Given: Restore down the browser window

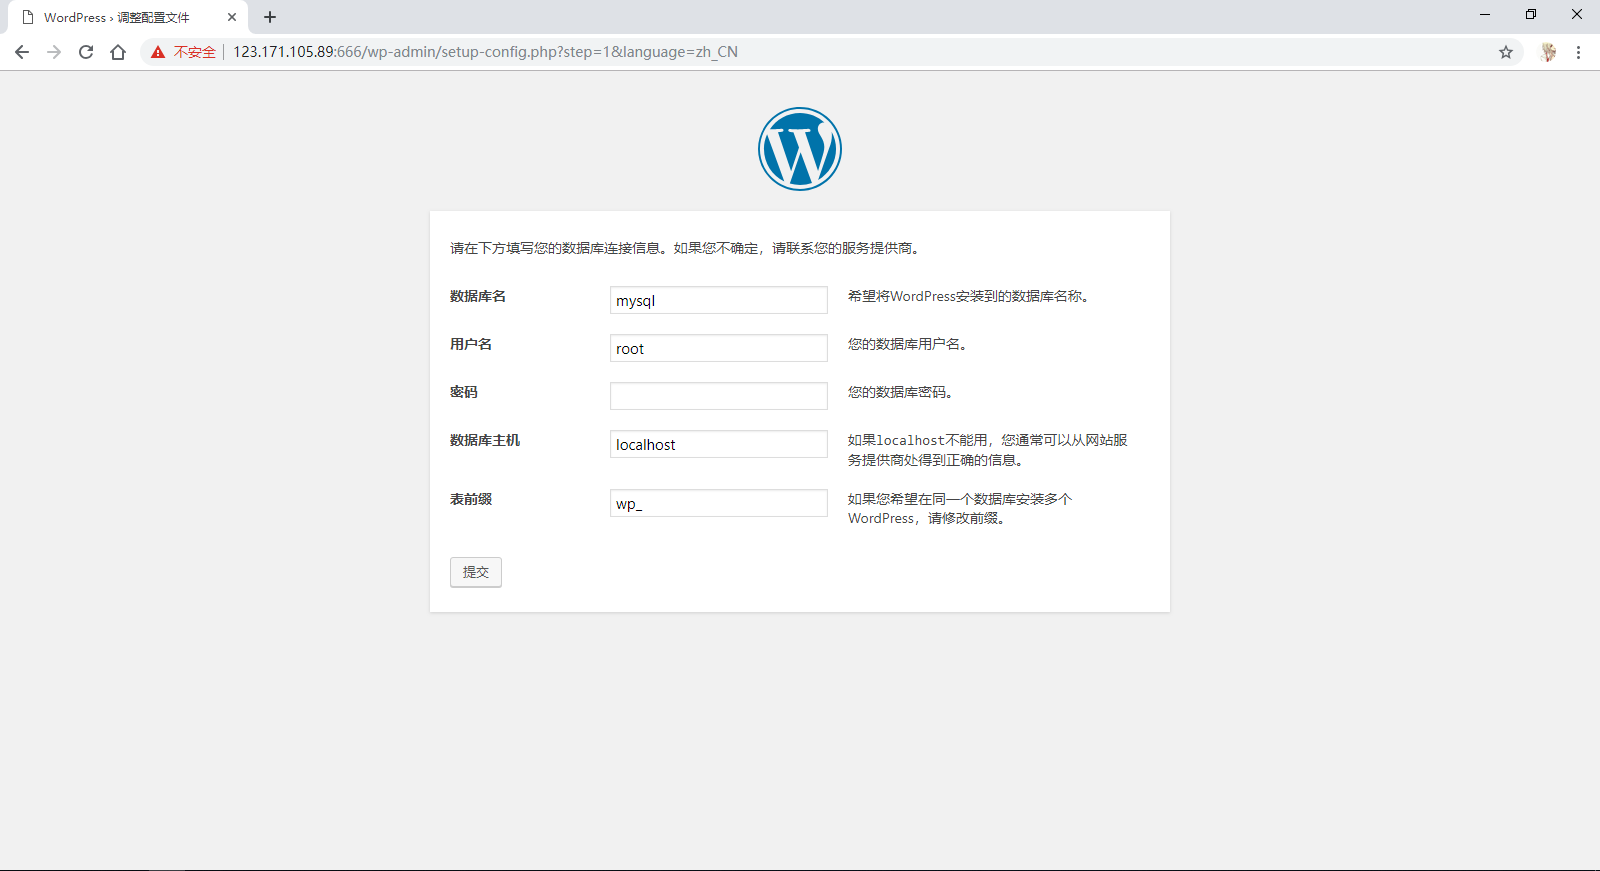Looking at the screenshot, I should (1530, 14).
